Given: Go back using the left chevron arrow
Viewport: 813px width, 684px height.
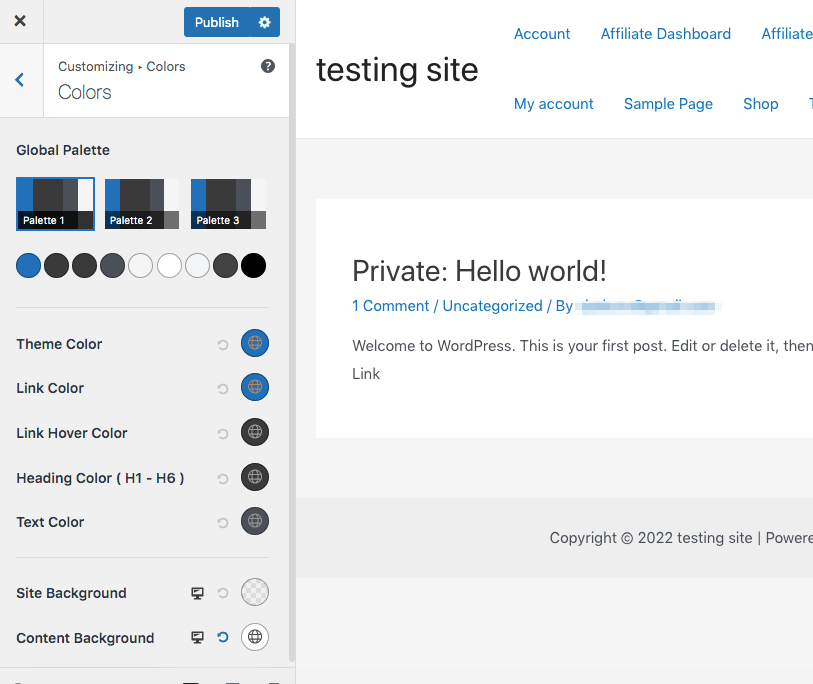Looking at the screenshot, I should point(20,80).
